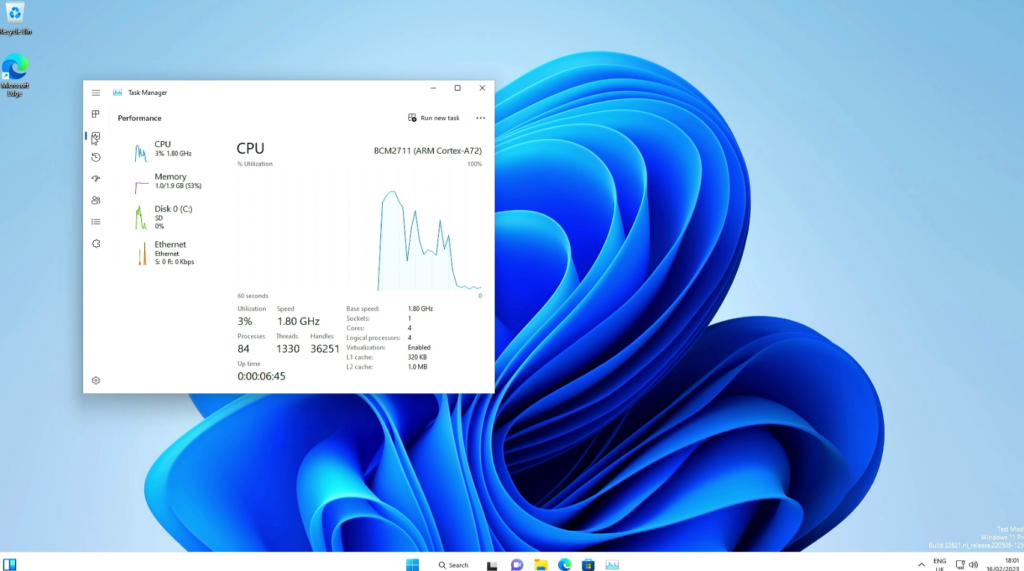
Task: Select the CPU performance entry
Action: pos(173,150)
